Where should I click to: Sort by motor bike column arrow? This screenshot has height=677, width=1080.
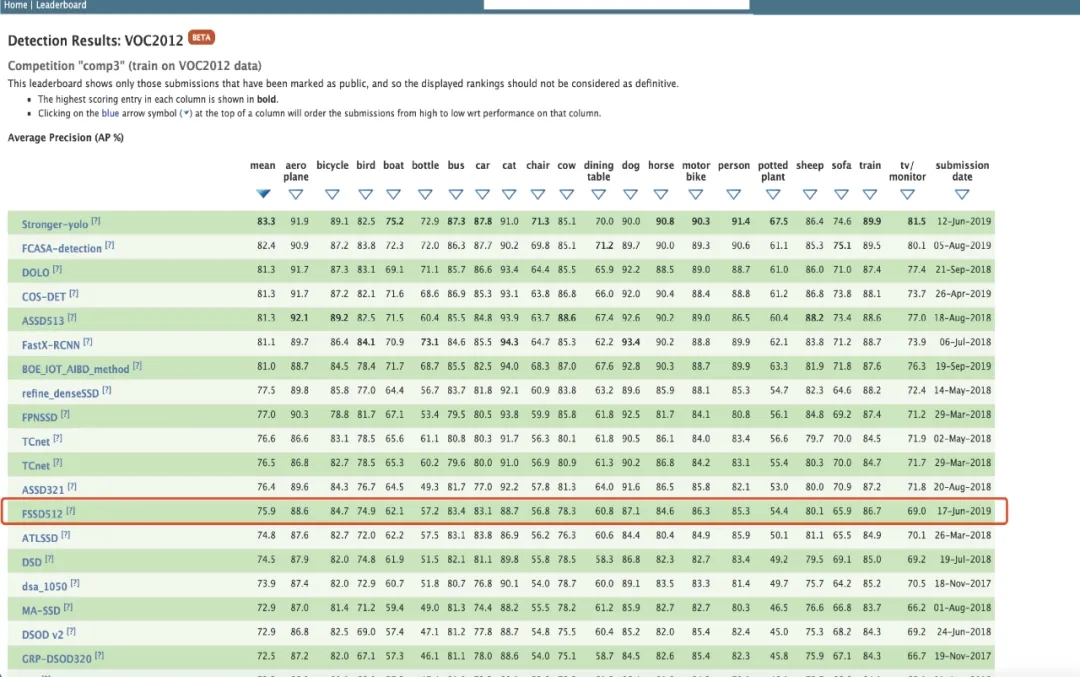[x=696, y=194]
